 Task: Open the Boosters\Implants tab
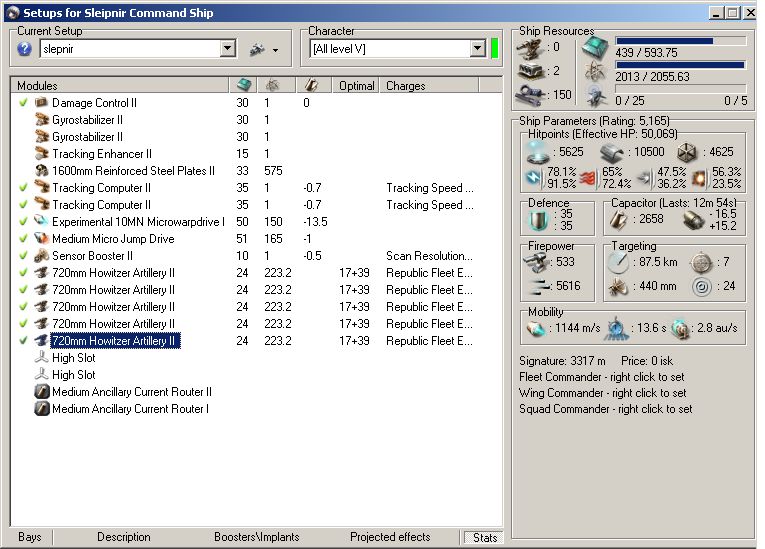257,537
